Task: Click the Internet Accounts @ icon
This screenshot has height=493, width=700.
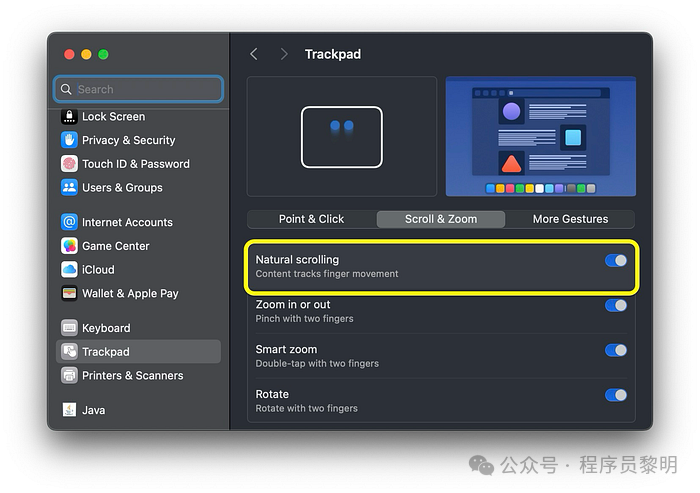Action: pyautogui.click(x=69, y=222)
